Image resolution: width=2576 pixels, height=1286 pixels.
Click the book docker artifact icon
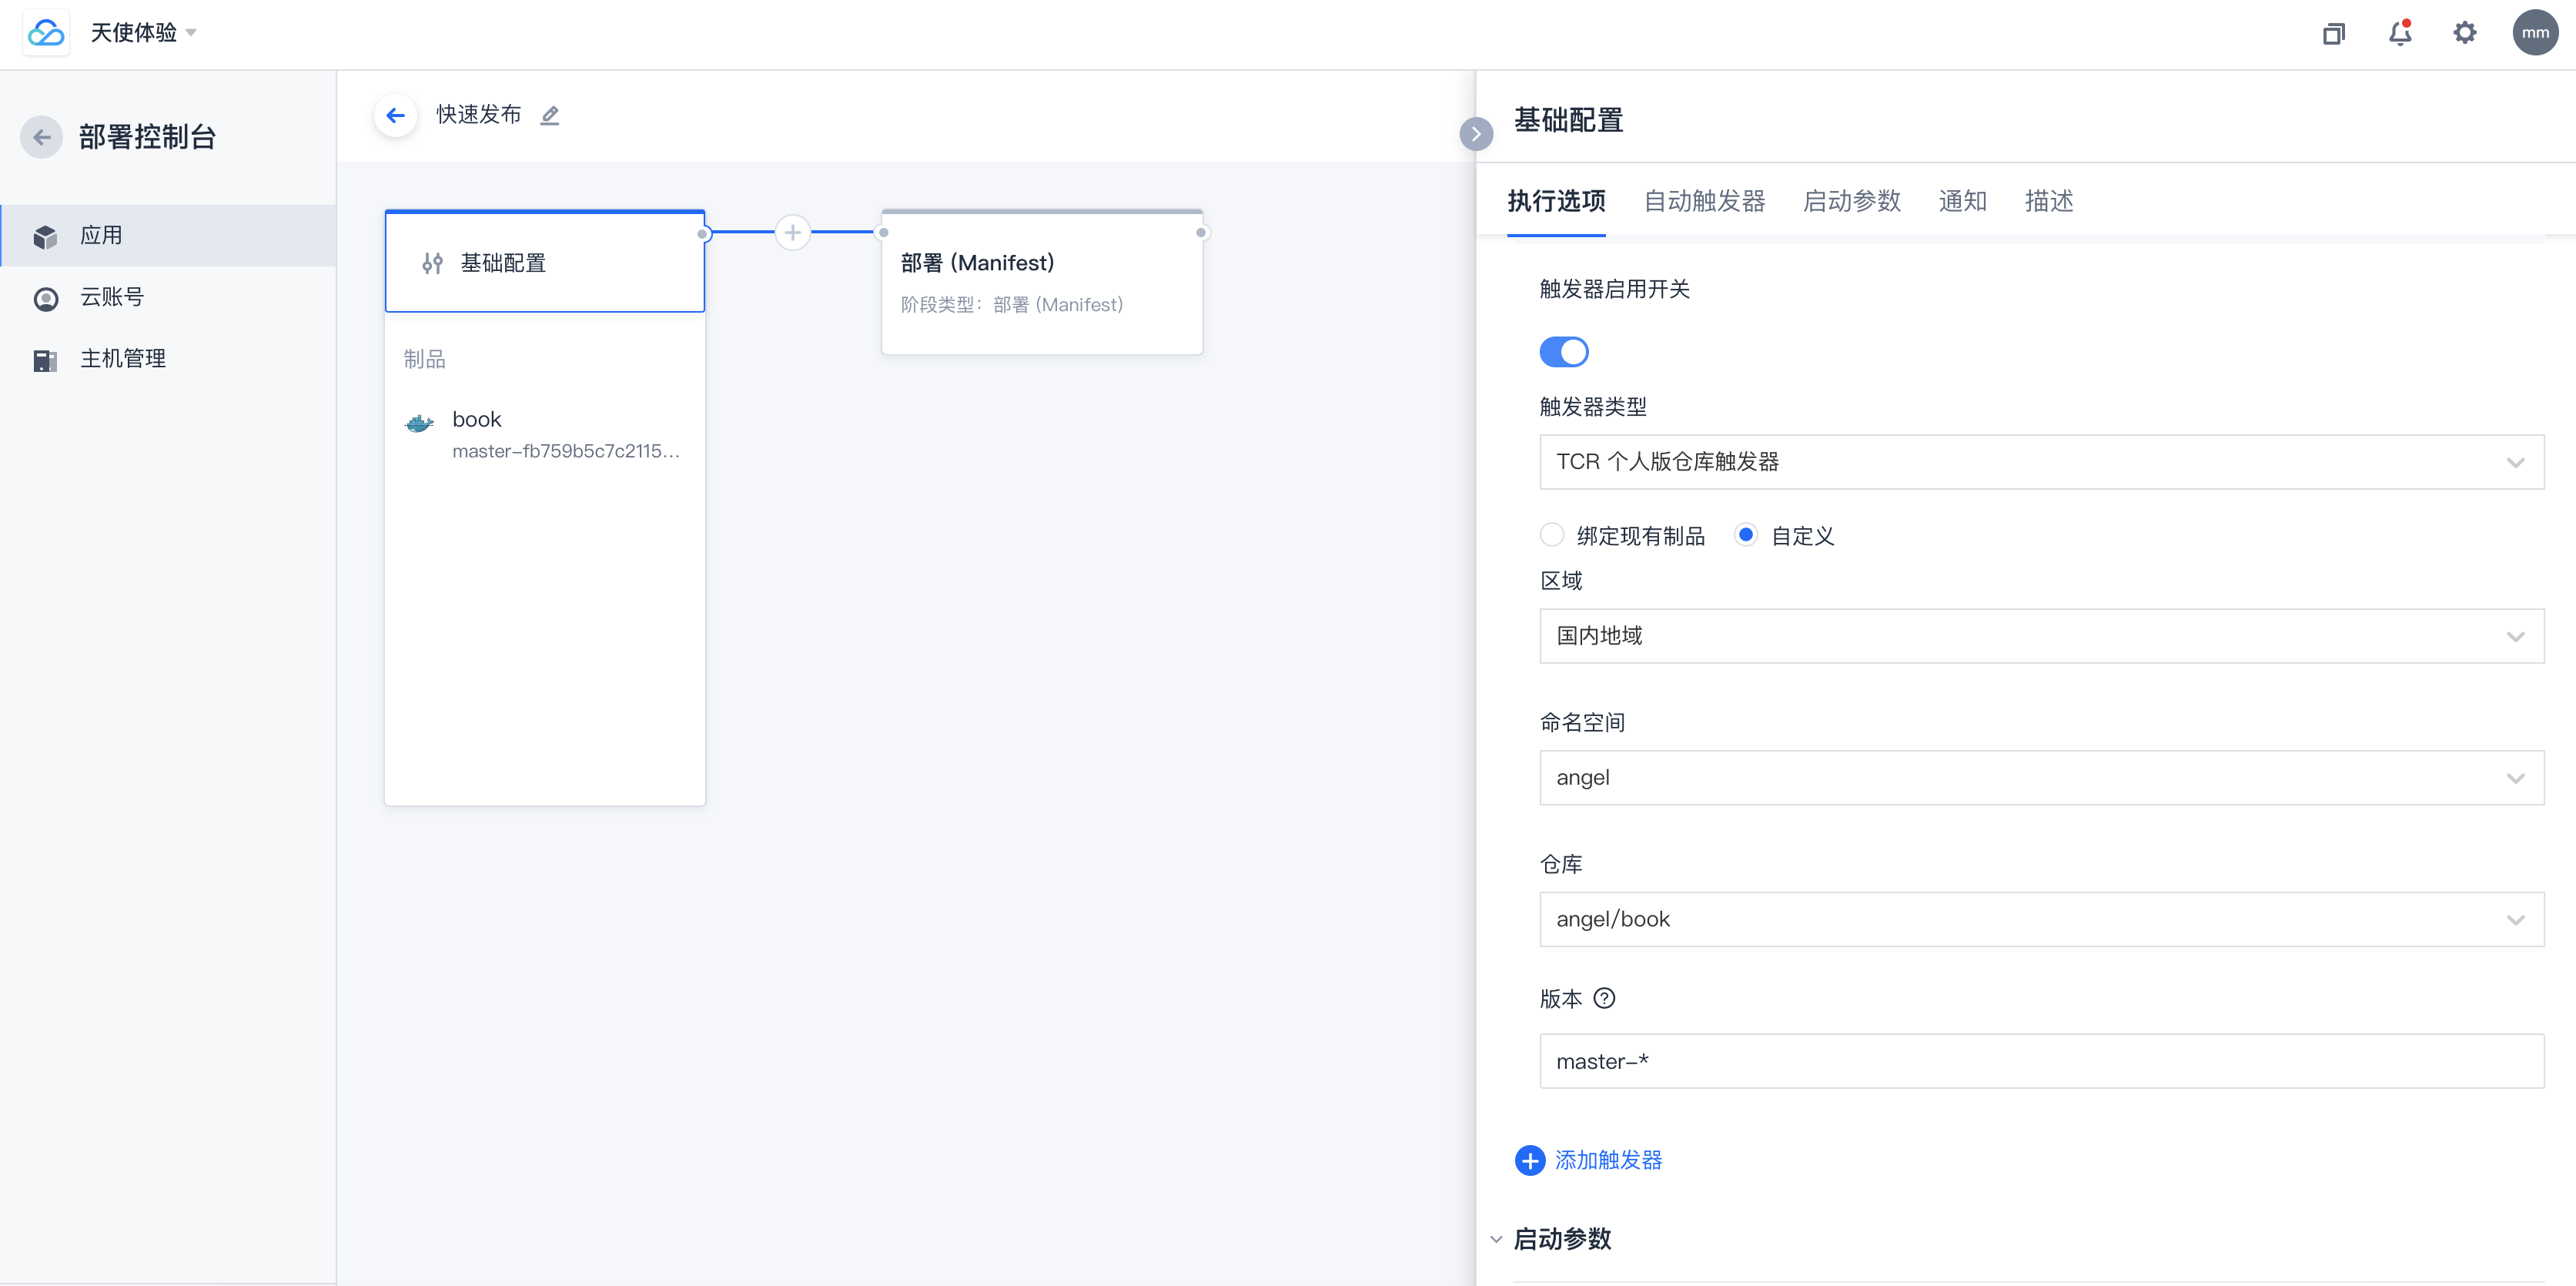point(419,423)
